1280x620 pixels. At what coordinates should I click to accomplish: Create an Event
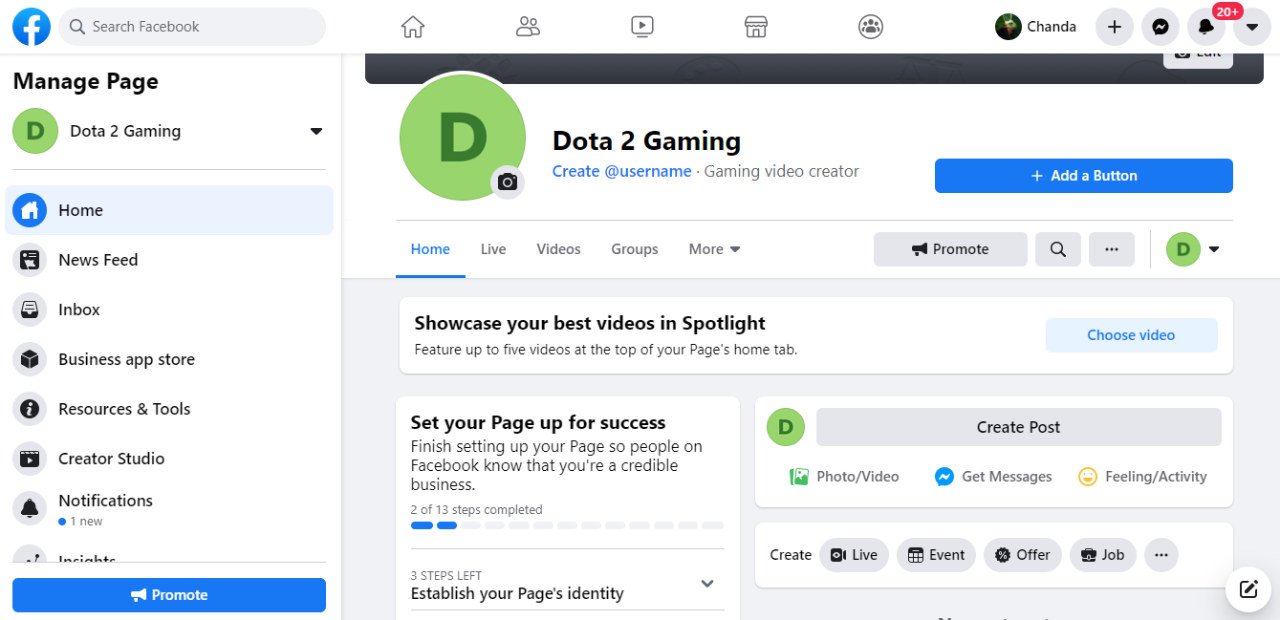click(x=936, y=555)
